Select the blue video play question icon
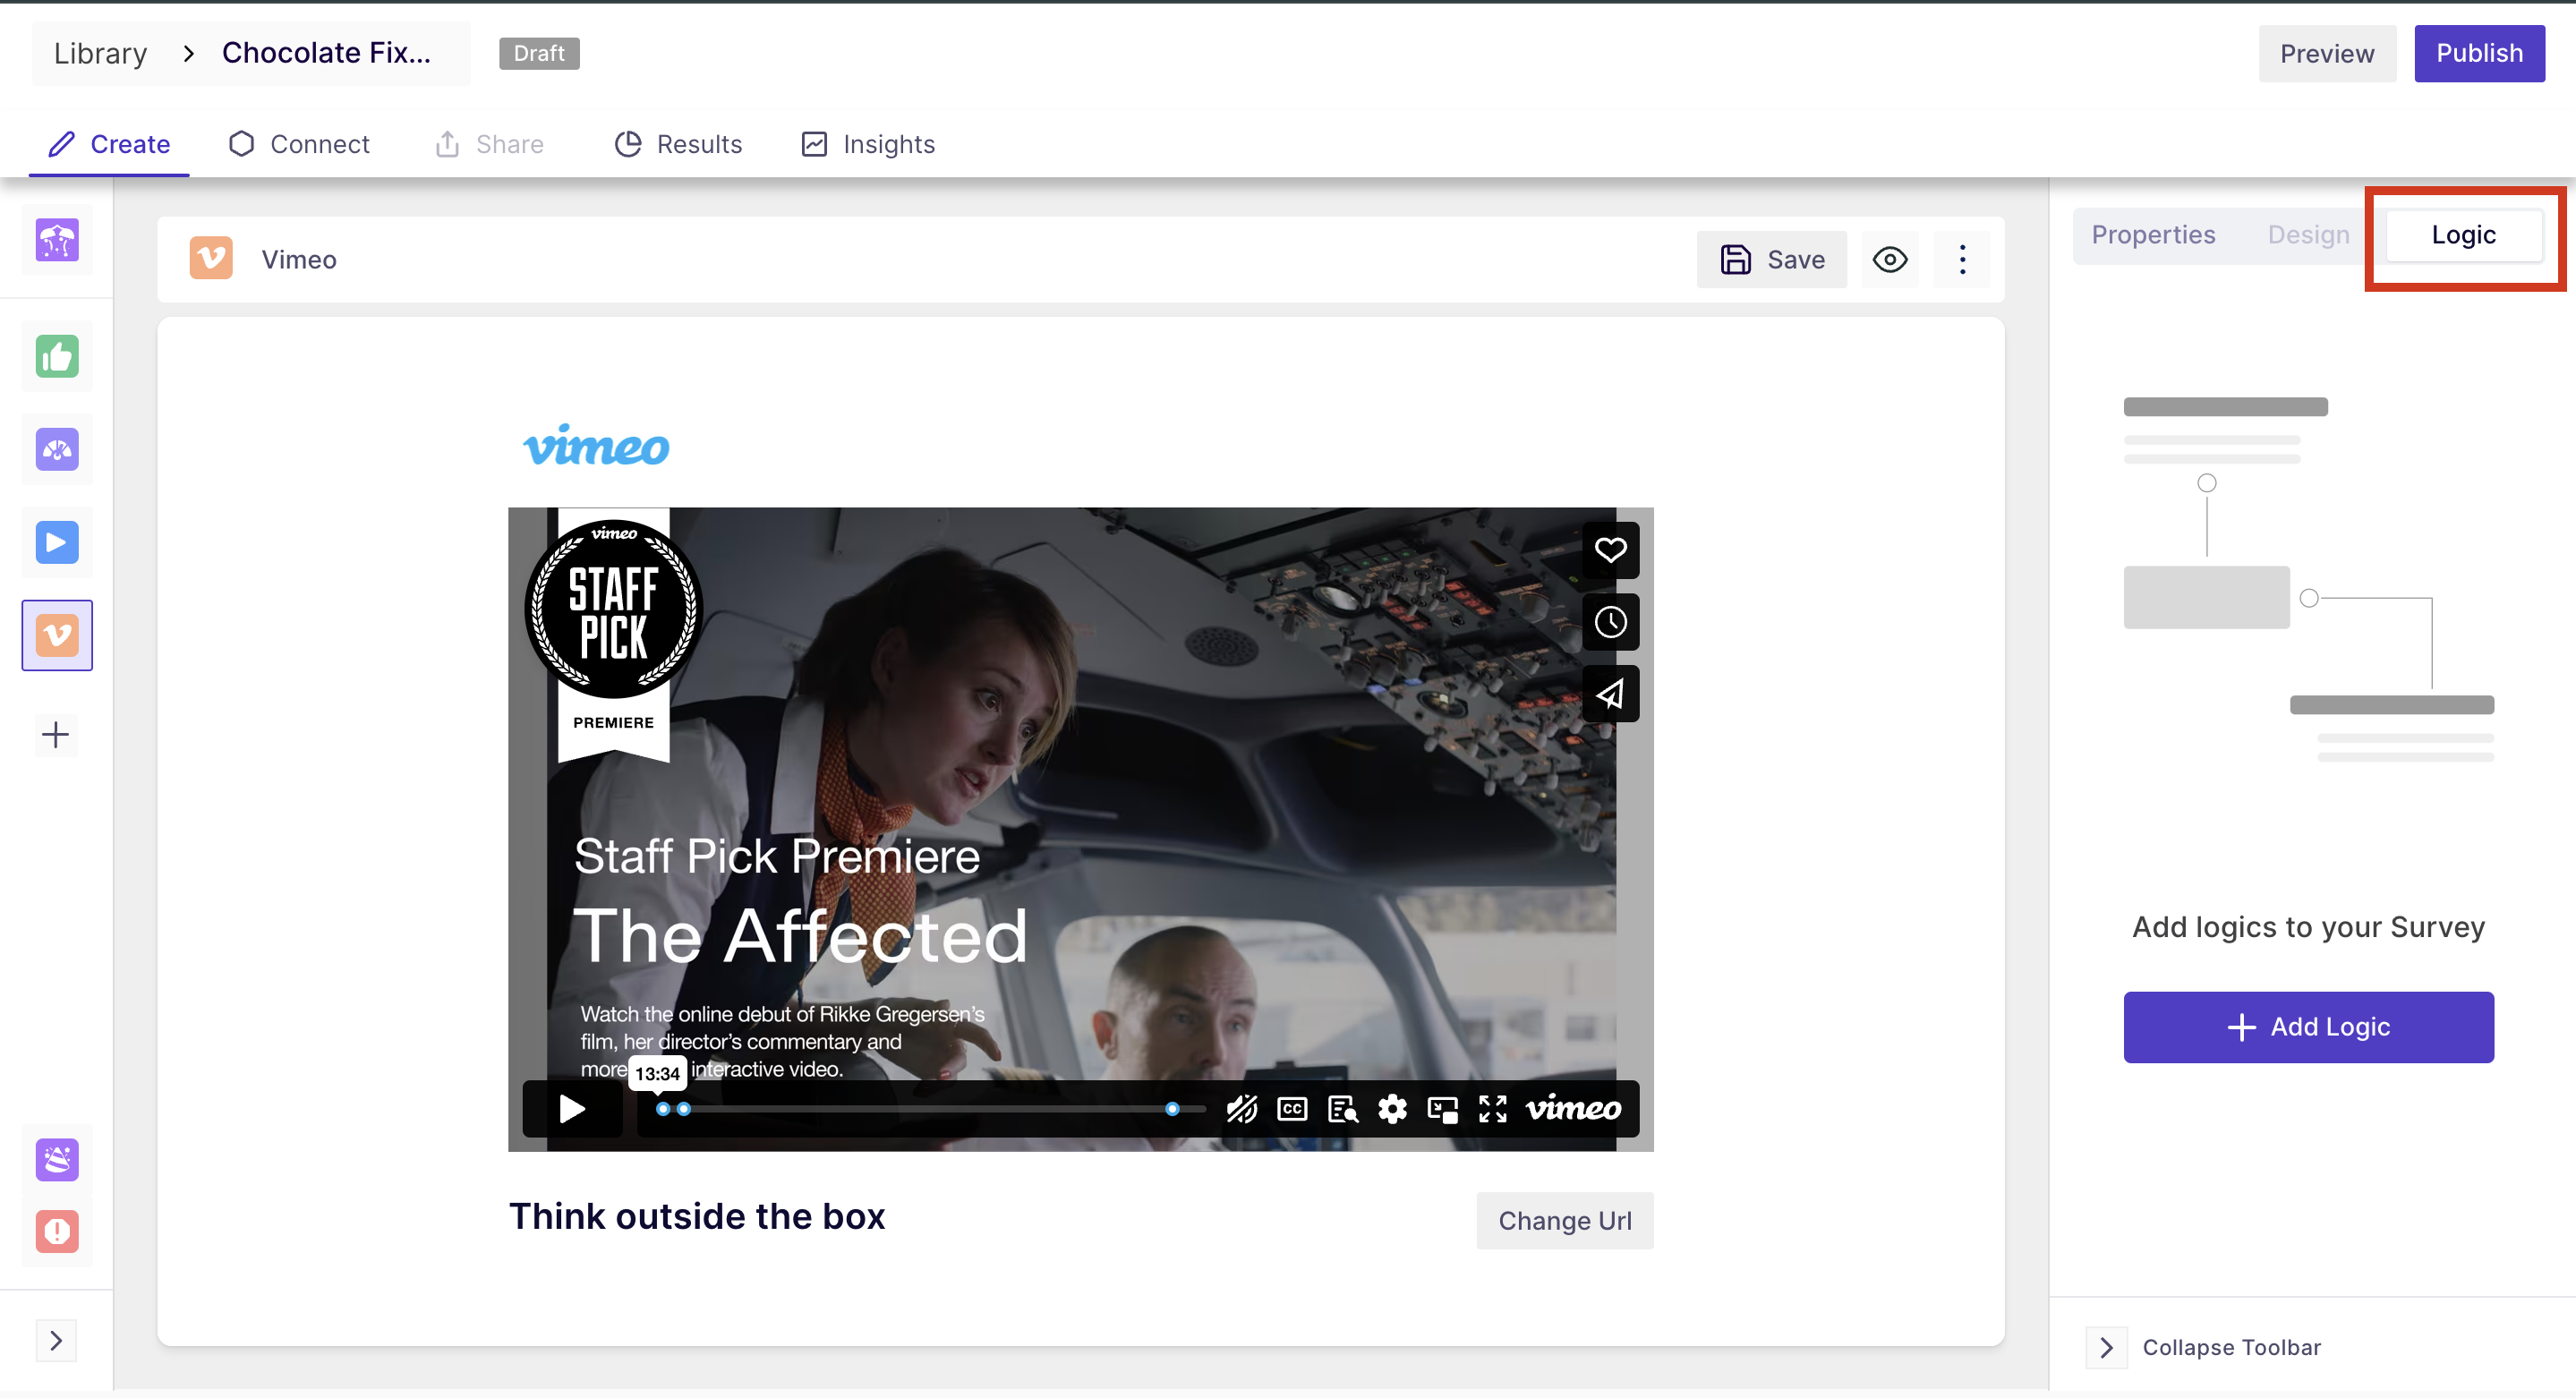 pos(57,542)
